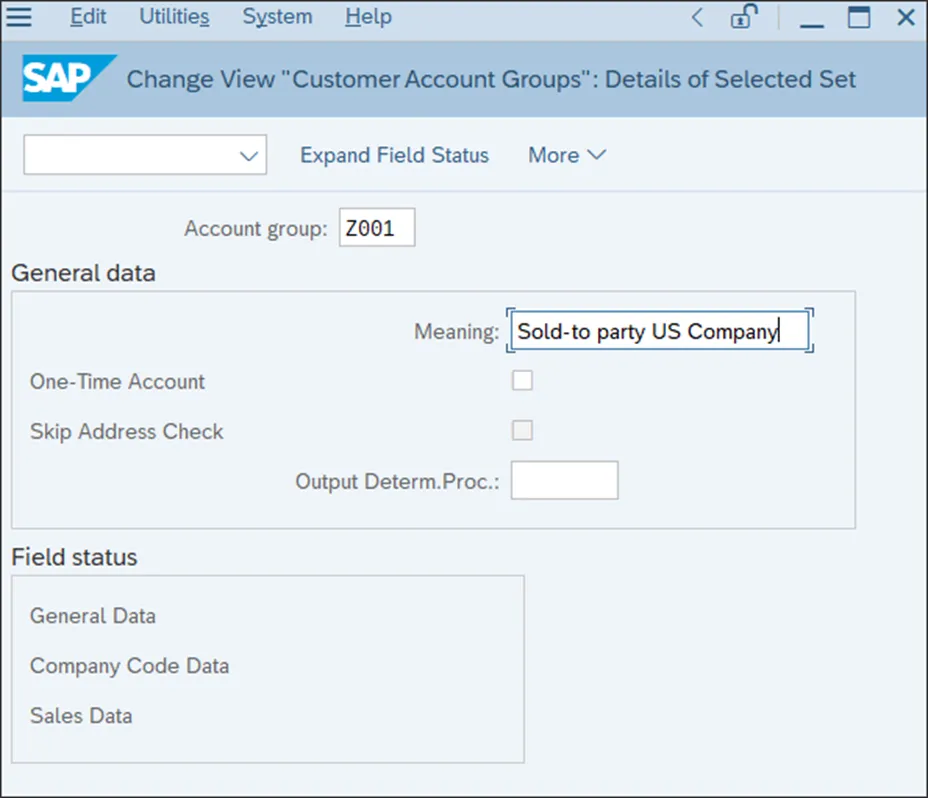Click the back arrow icon
The height and width of the screenshot is (798, 928).
coord(697,17)
